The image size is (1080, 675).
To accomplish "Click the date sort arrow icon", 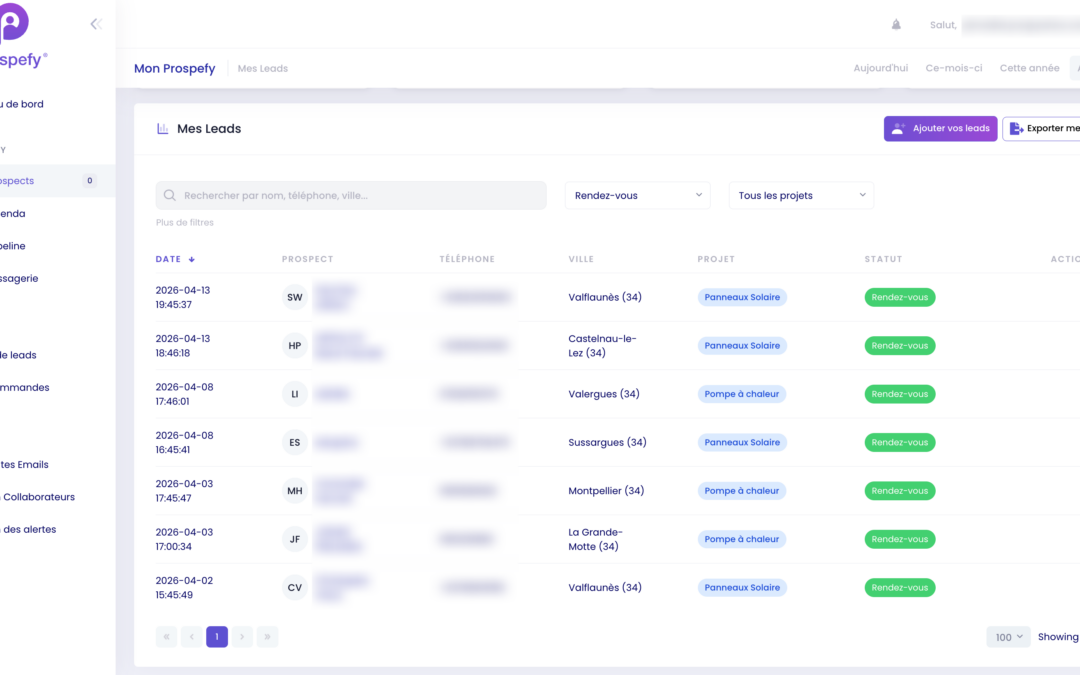I will pos(191,260).
